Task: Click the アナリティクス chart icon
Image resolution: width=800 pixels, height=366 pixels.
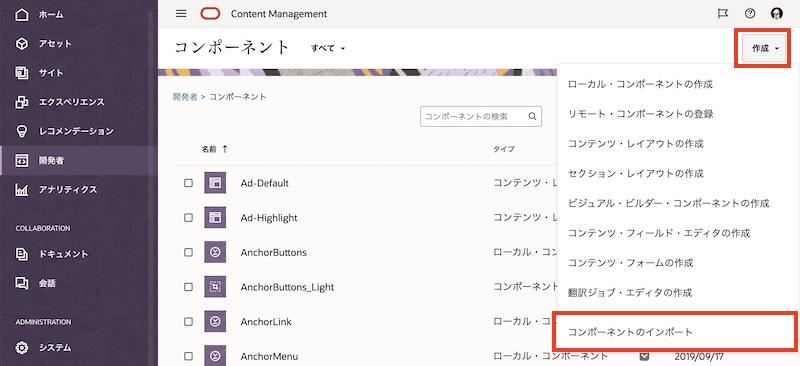Action: click(21, 189)
